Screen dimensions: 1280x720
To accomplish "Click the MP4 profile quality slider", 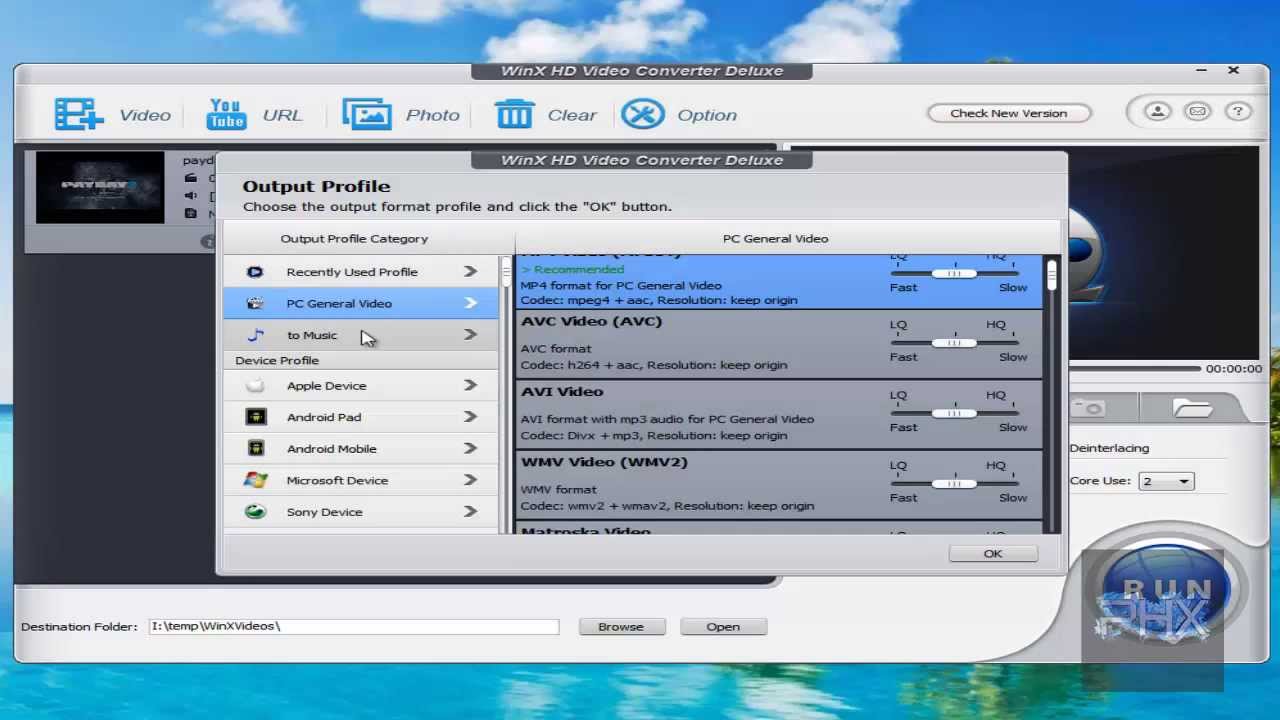I will 954,273.
